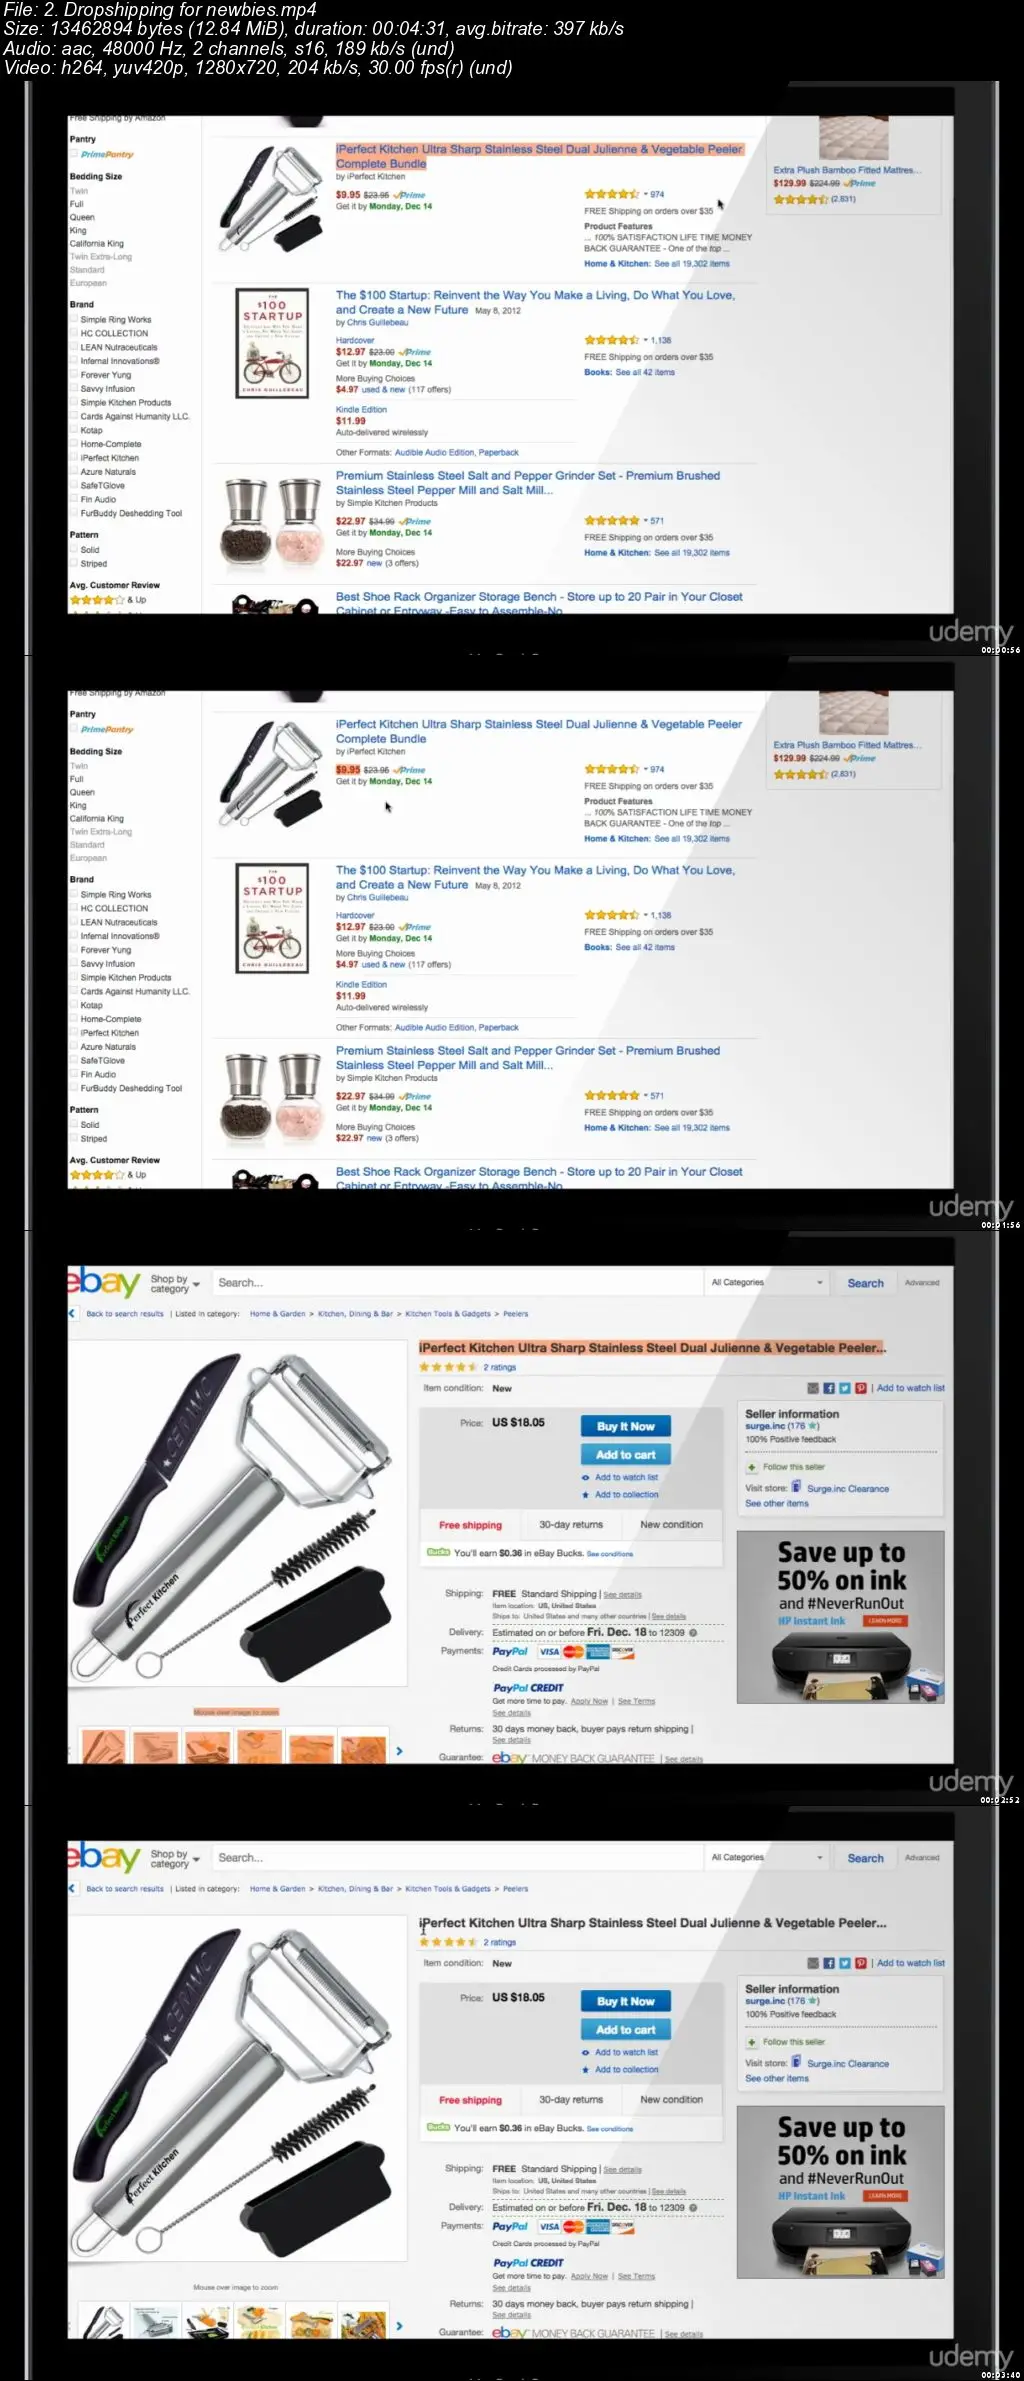Click Facebook share icon in third frame
The image size is (1024, 2381).
click(x=829, y=1388)
